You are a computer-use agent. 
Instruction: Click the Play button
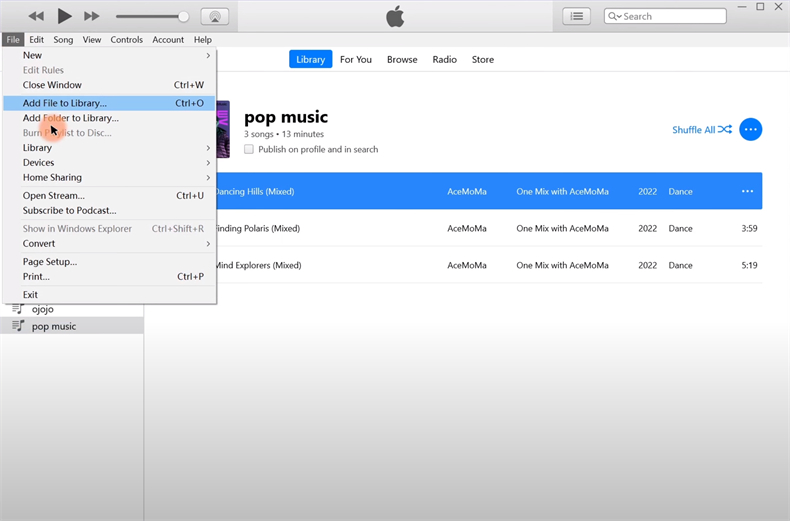[x=64, y=16]
